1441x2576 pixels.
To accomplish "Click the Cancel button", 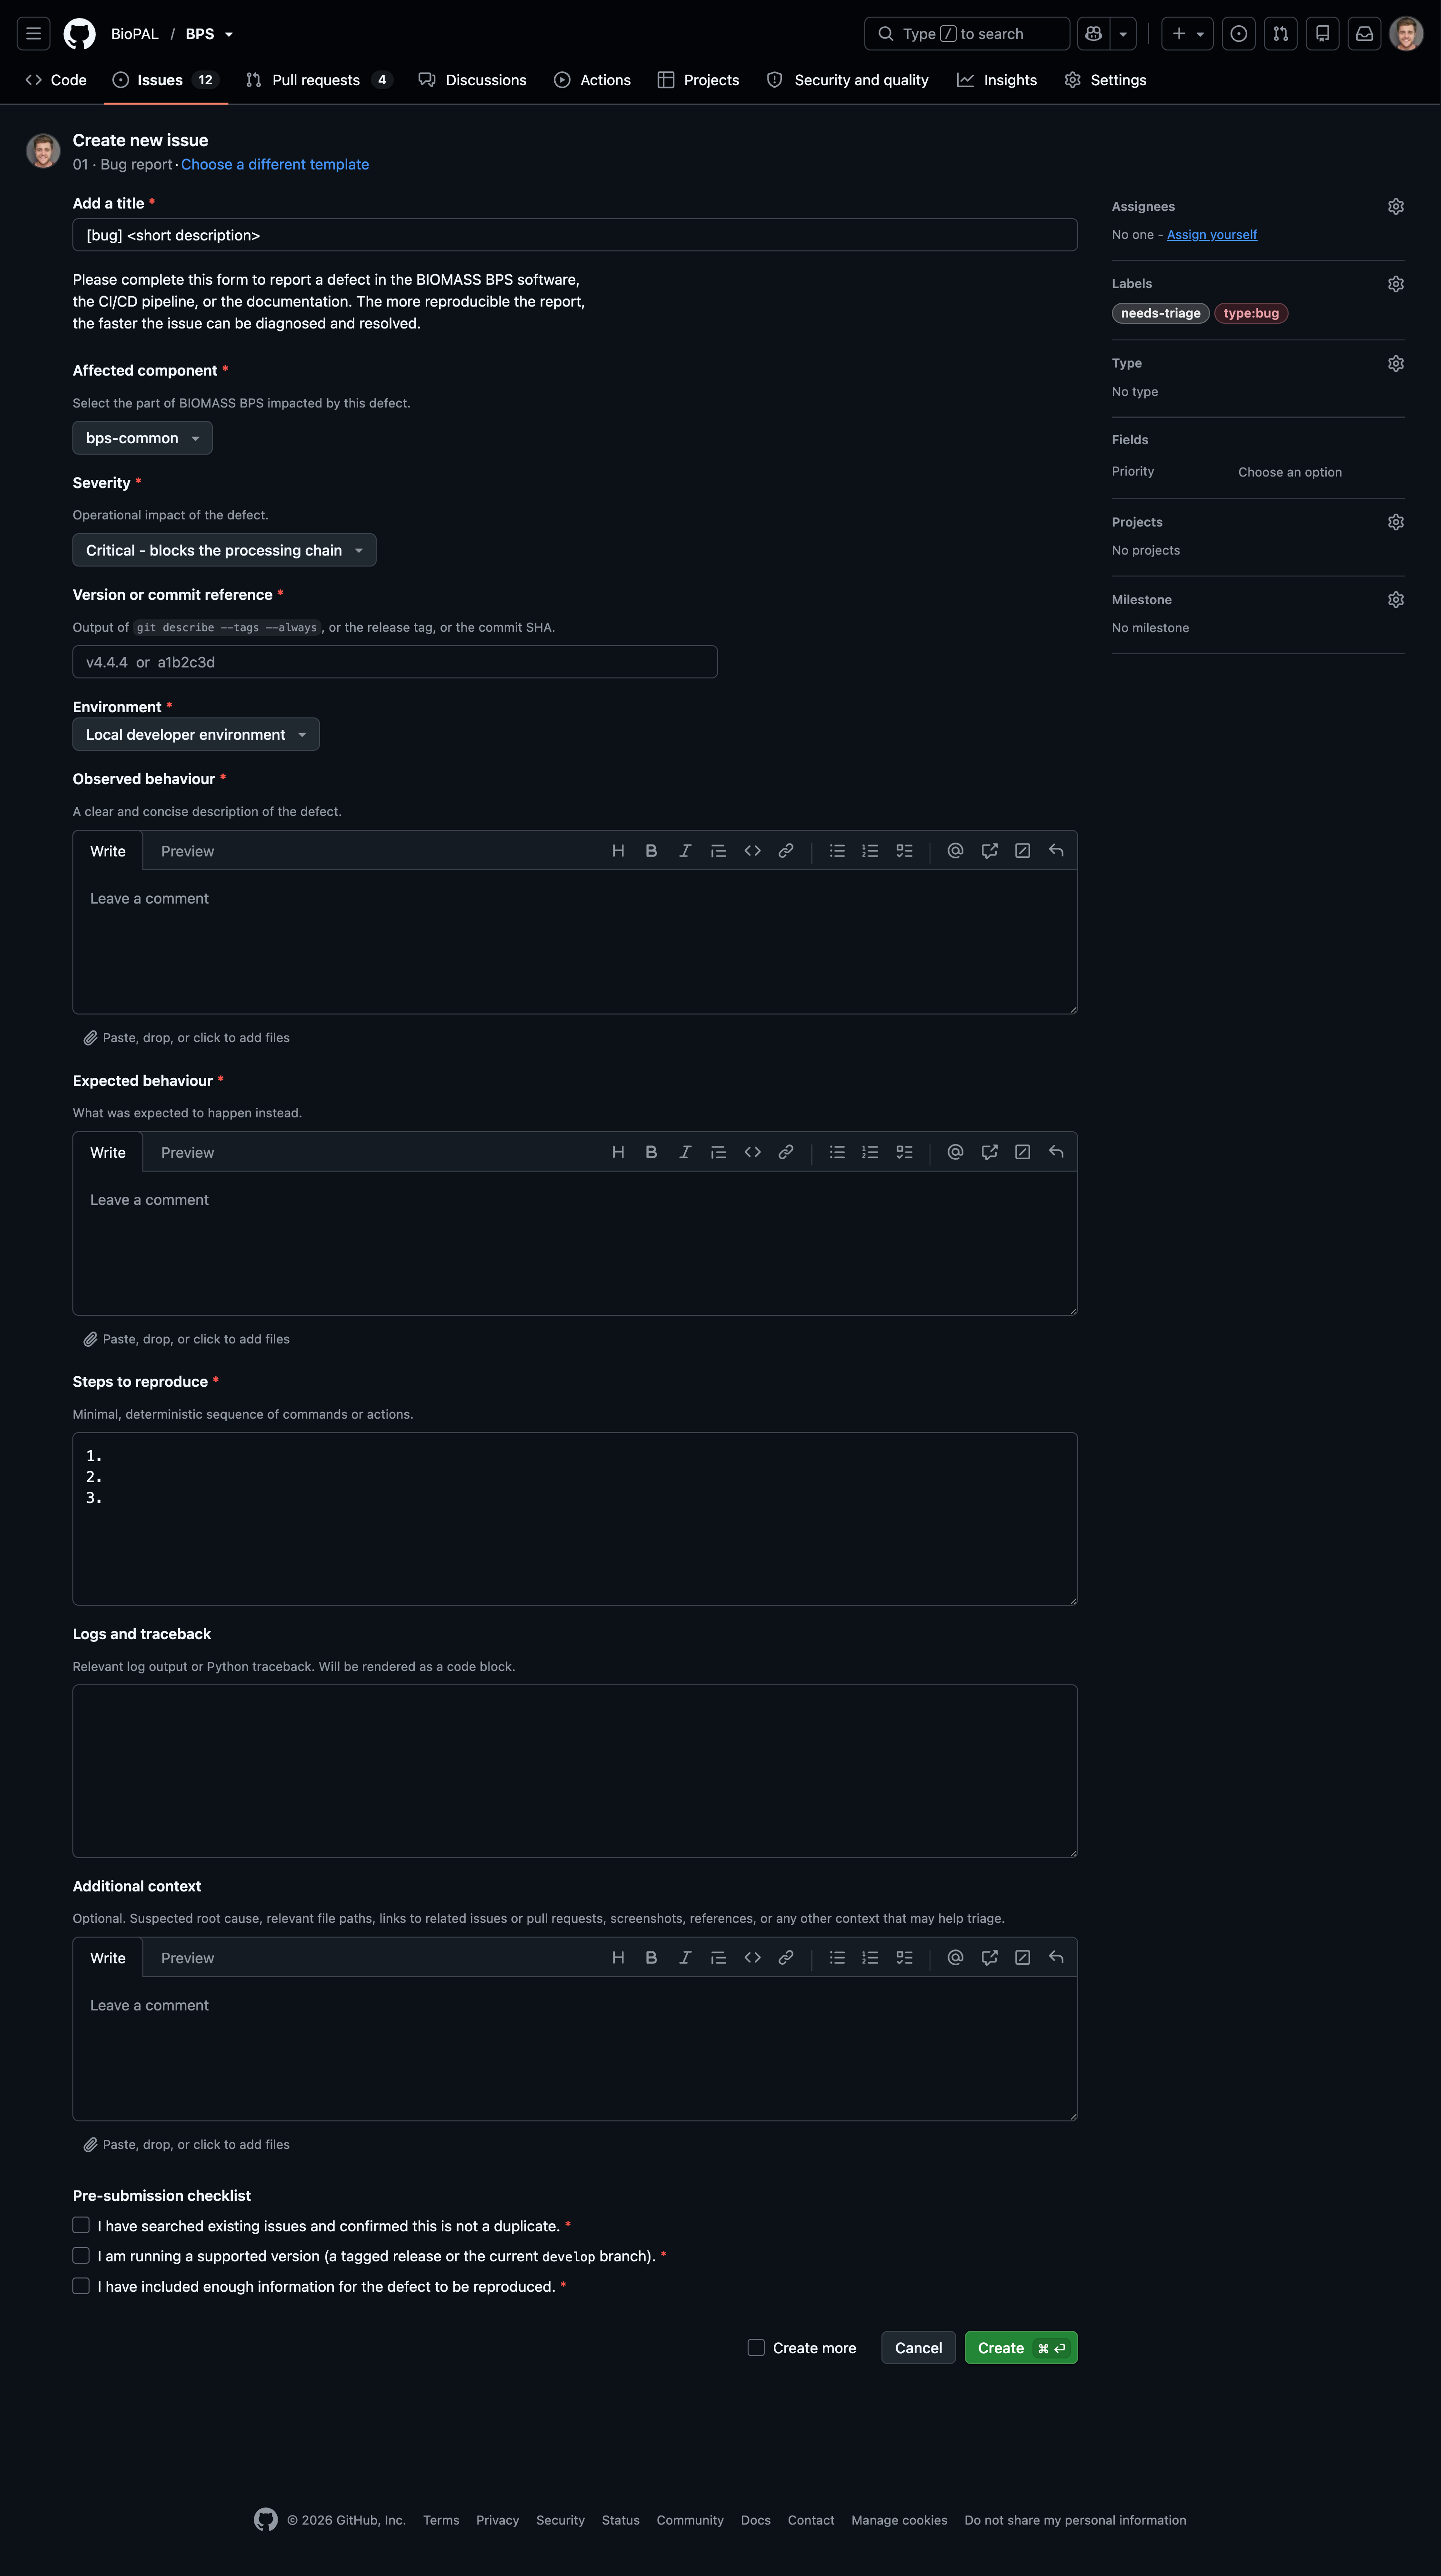I will click(x=918, y=2348).
